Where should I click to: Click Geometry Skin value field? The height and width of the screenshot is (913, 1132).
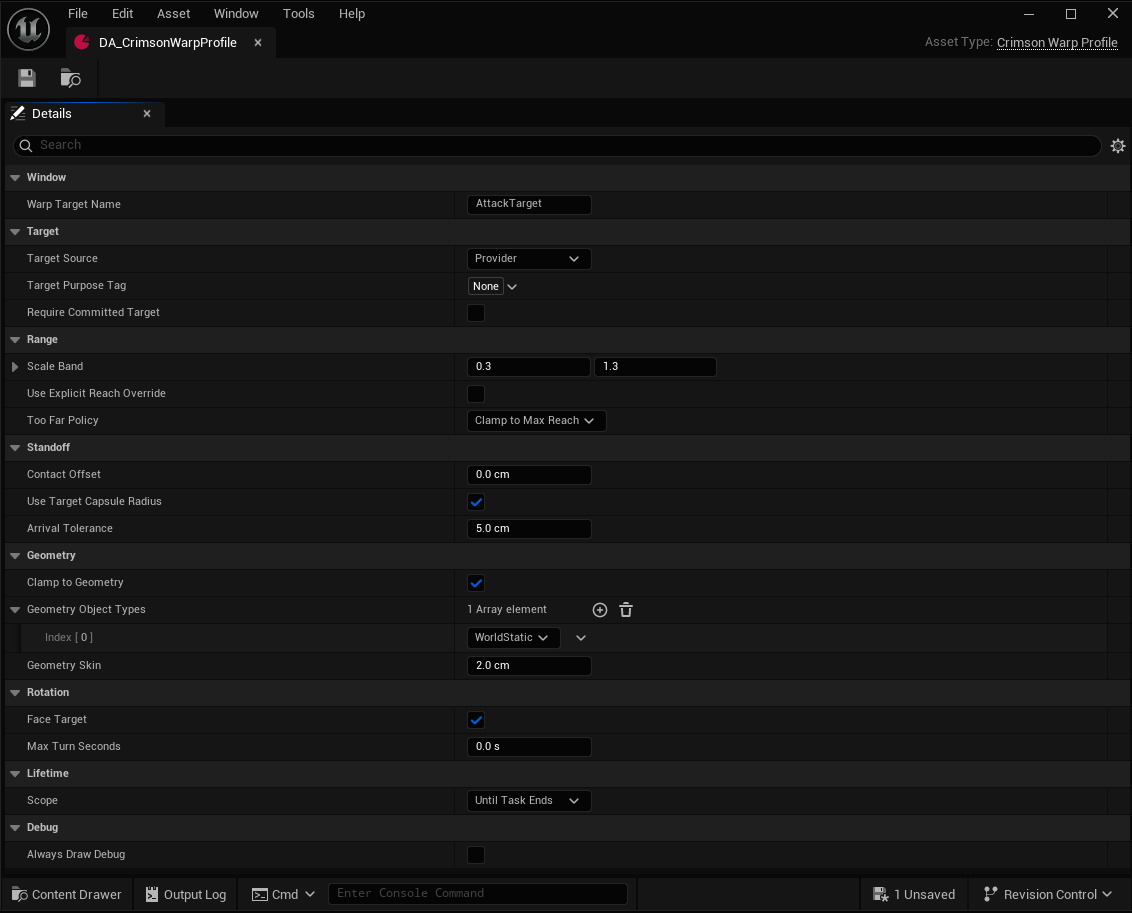click(528, 665)
